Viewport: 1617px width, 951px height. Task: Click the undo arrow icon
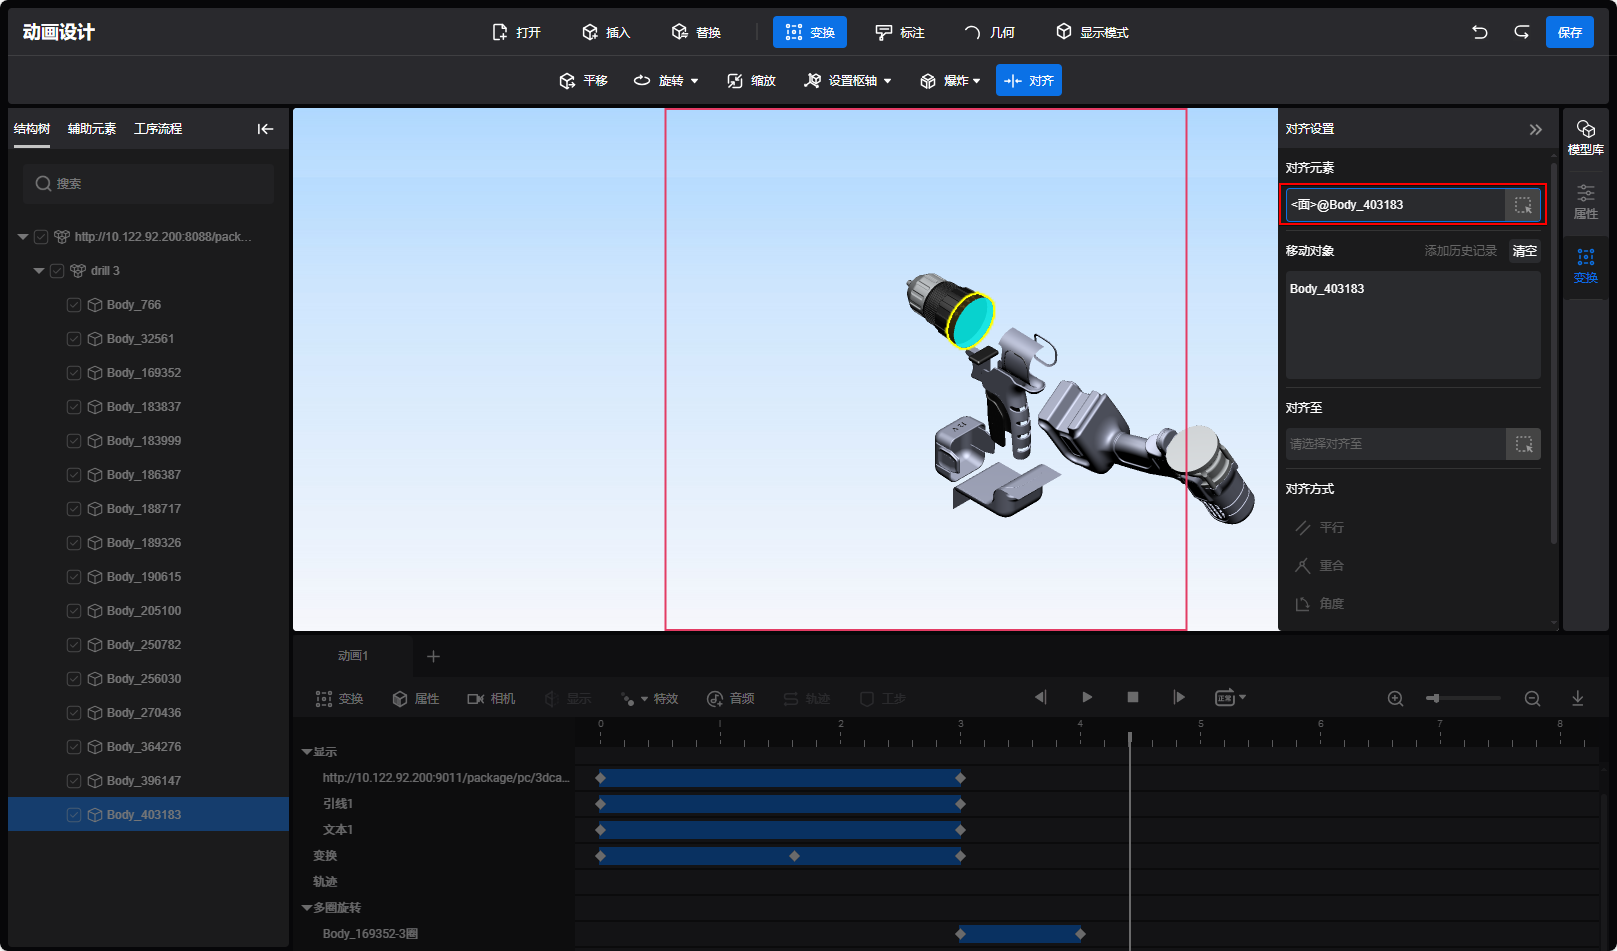click(x=1480, y=32)
